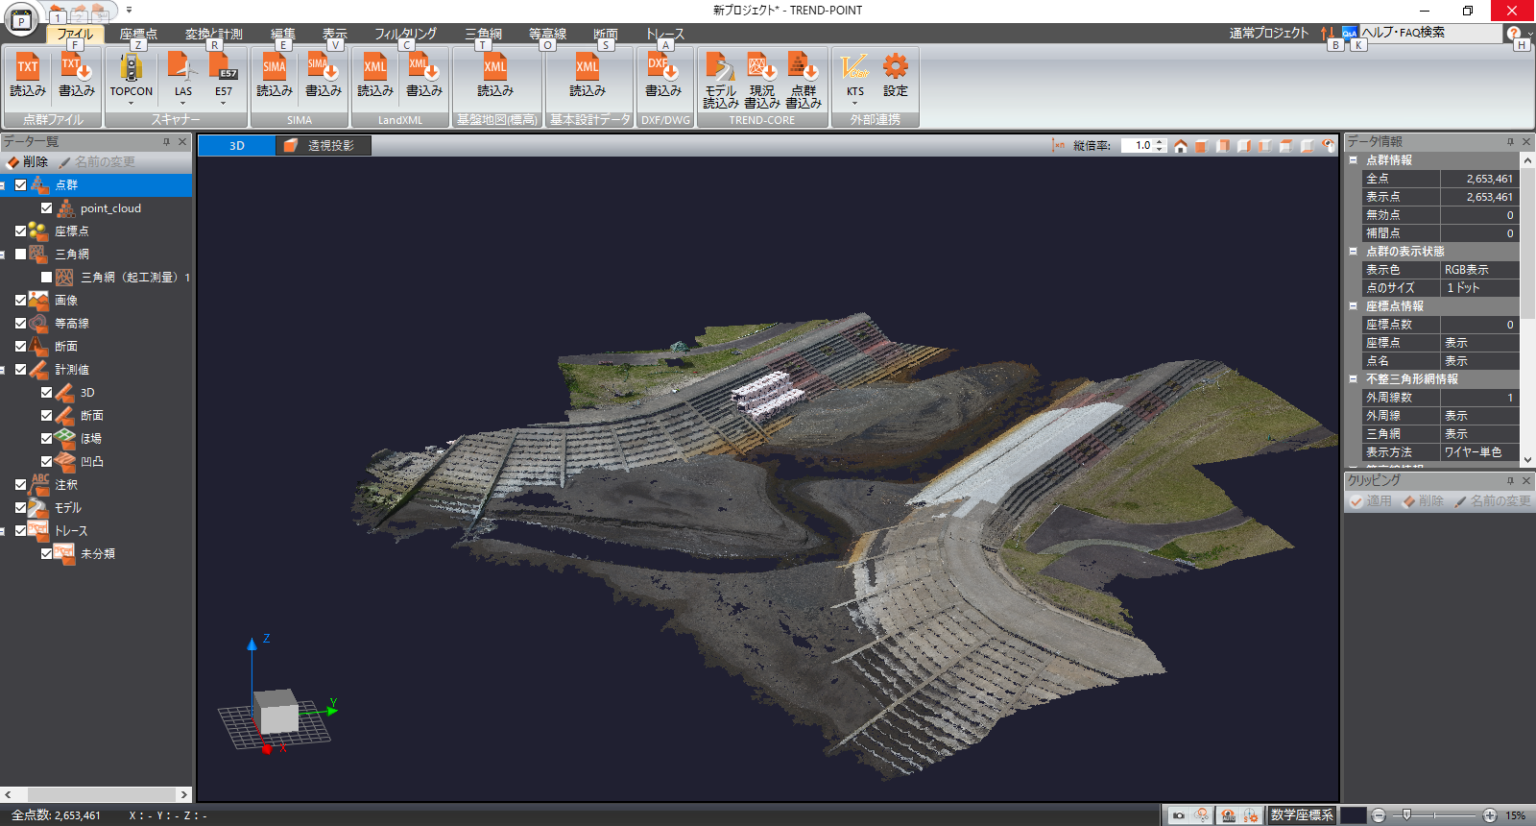1536x826 pixels.
Task: Open the TOPCON scanner dropdown
Action: coord(131,102)
